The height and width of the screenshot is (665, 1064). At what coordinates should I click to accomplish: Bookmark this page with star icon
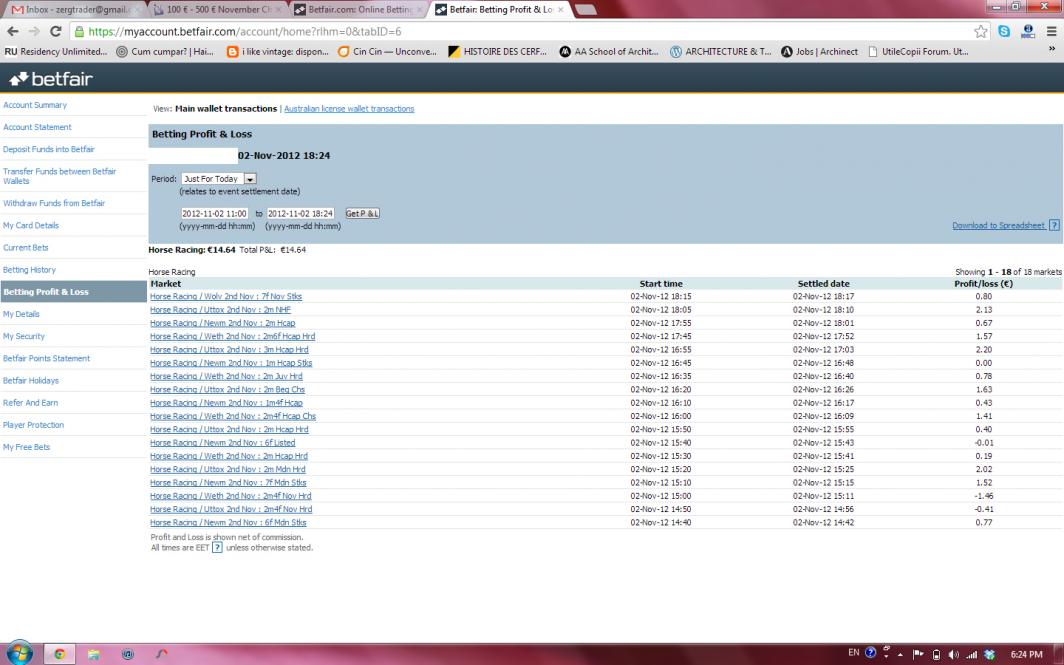[981, 31]
